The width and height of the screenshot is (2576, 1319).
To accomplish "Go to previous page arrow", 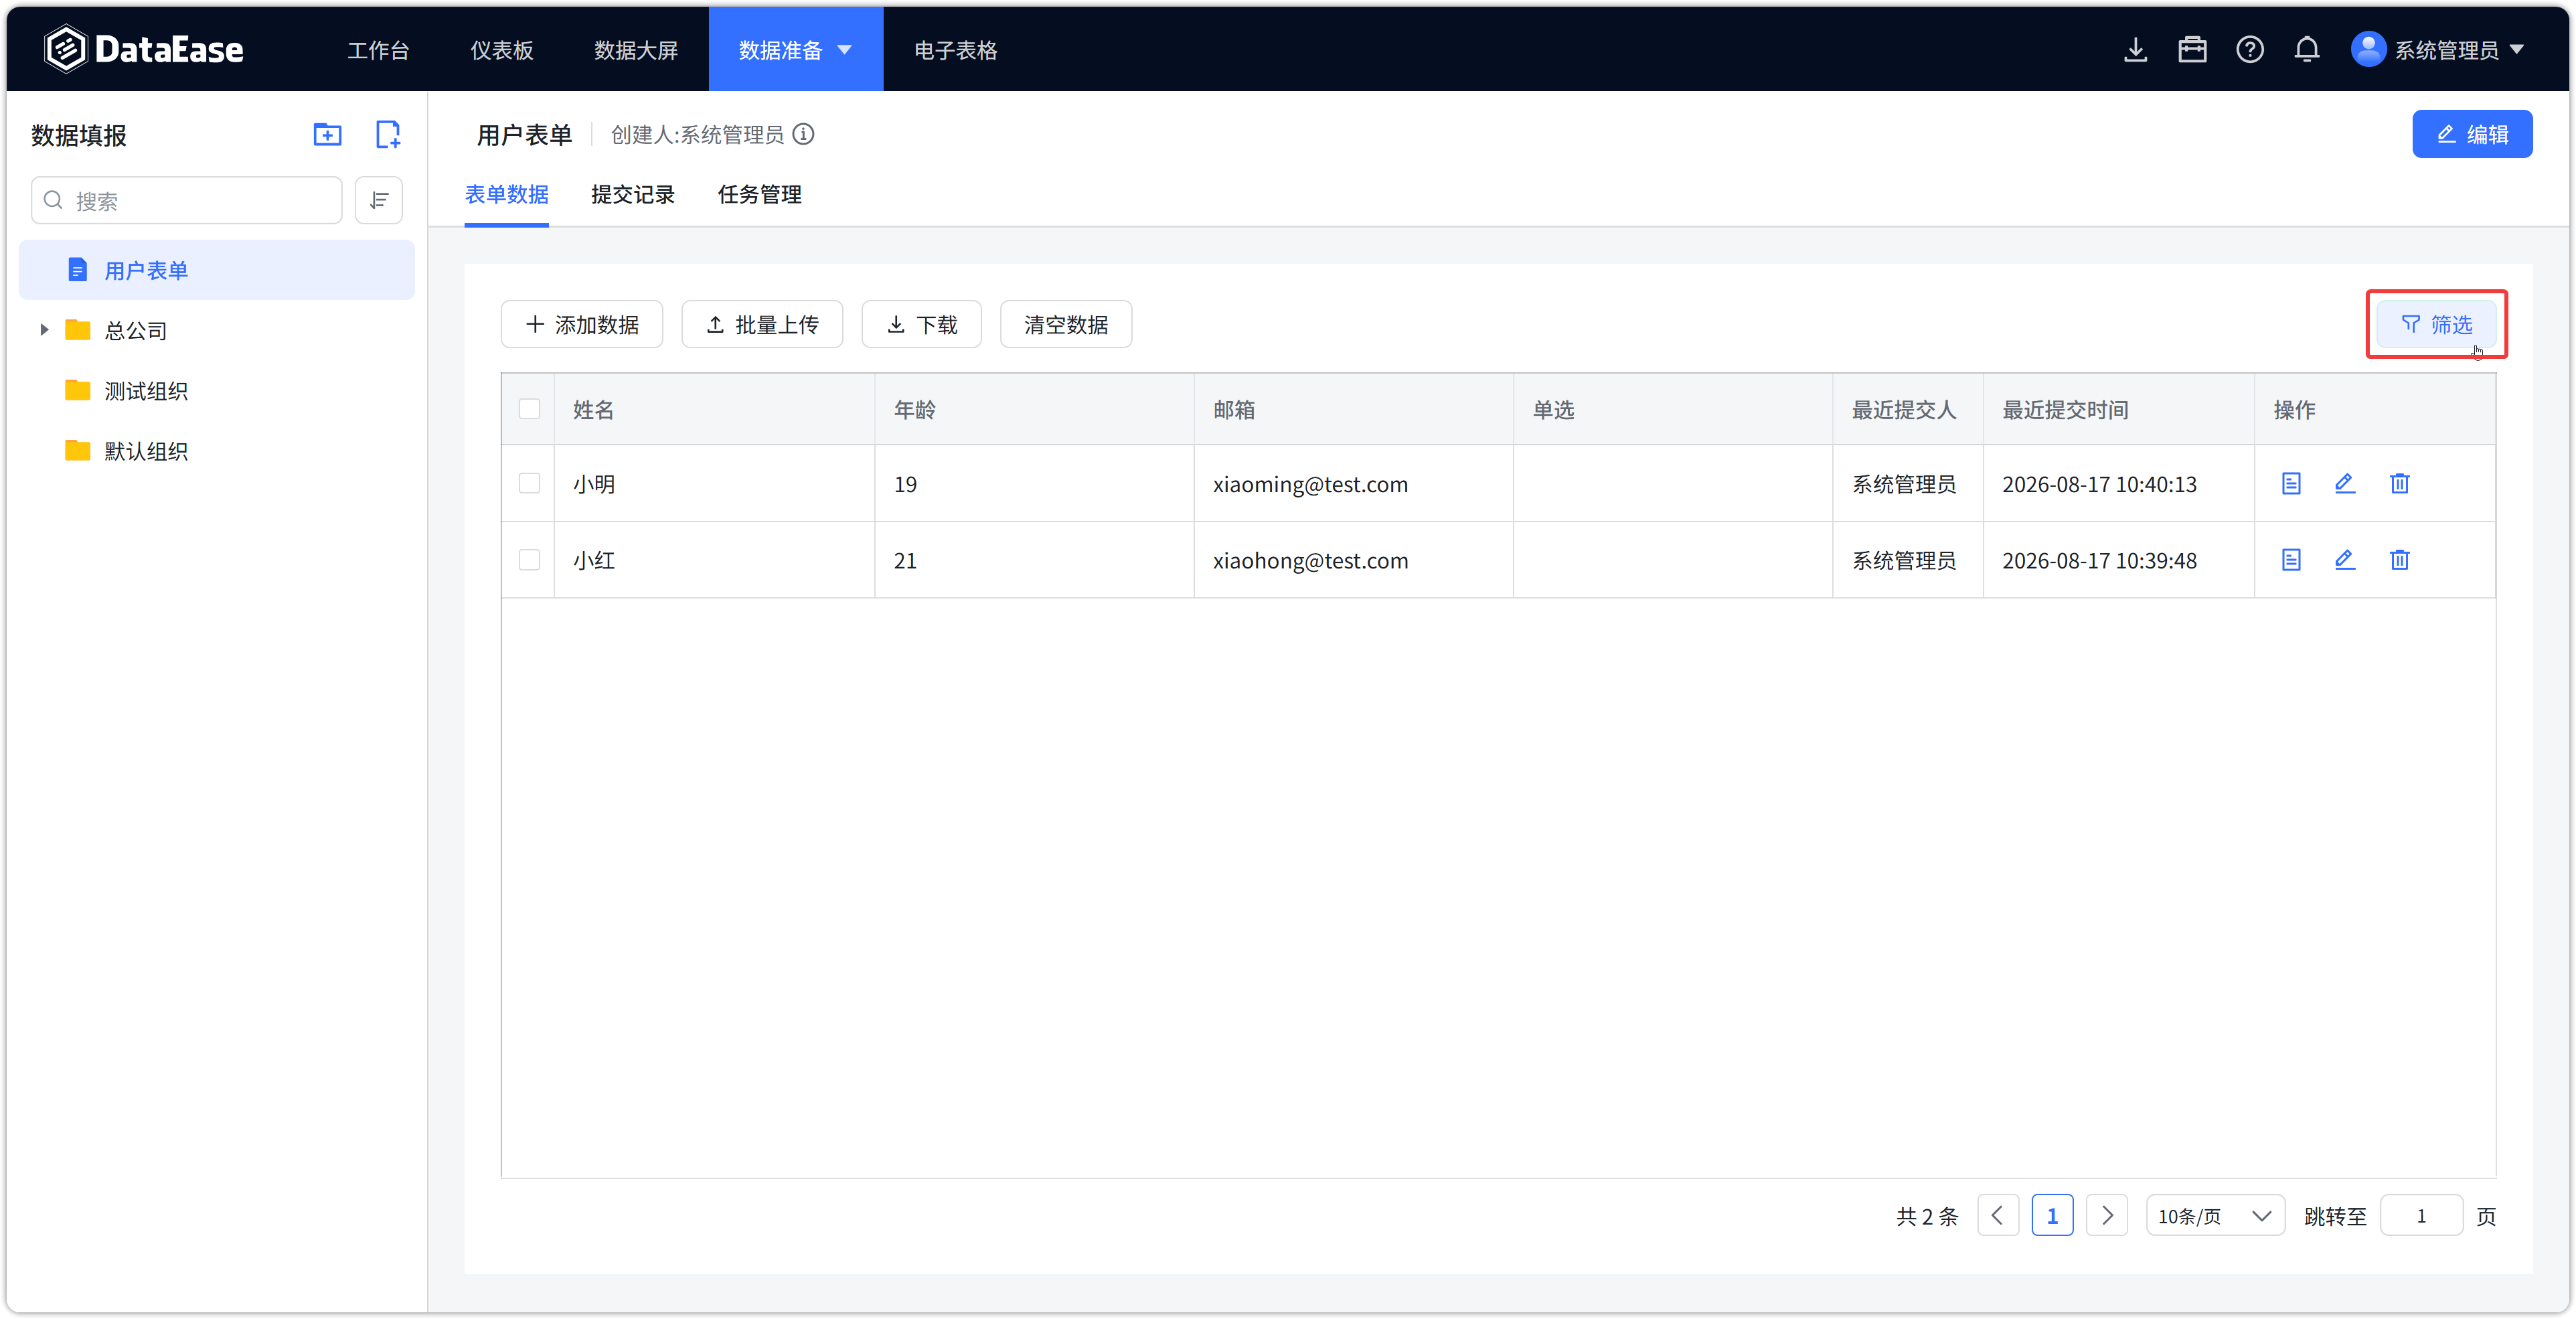I will click(1998, 1215).
